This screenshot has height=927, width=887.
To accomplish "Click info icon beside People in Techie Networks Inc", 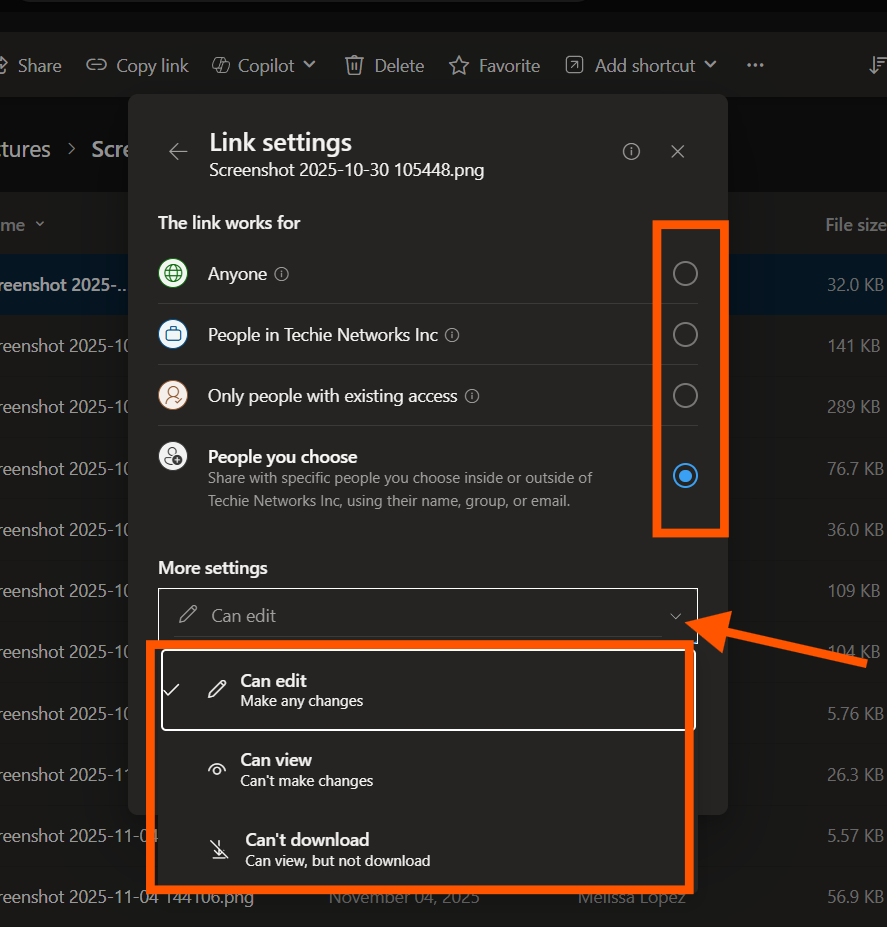I will [x=452, y=335].
